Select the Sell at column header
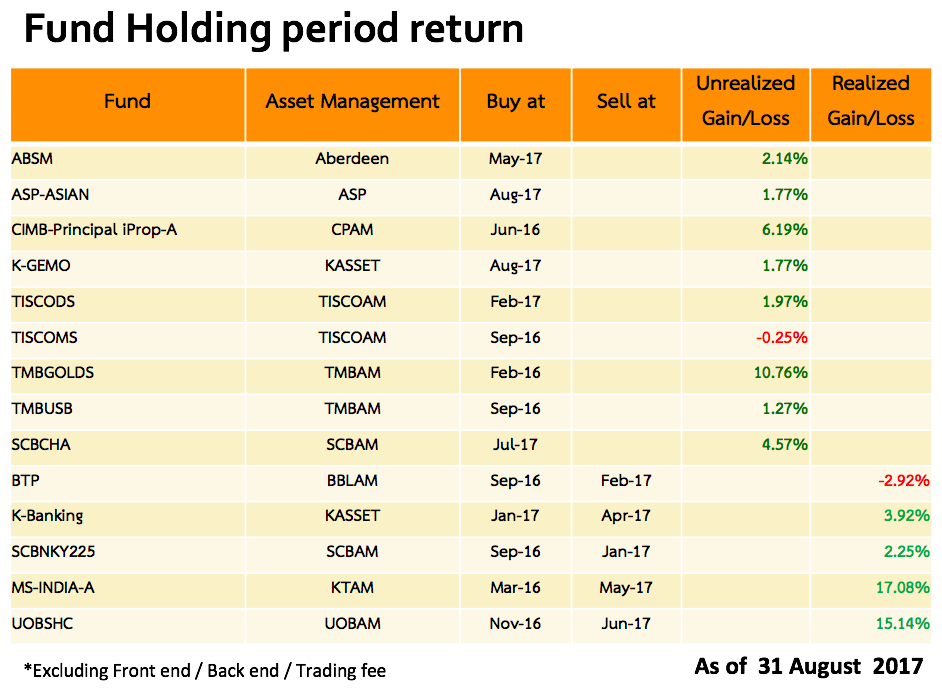This screenshot has height=692, width=942. [626, 101]
